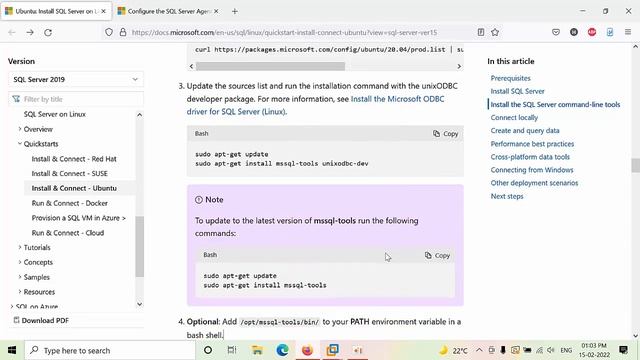The width and height of the screenshot is (640, 360).
Task: Select the 'Ubuntu: Install SQL Server' tab
Action: click(x=56, y=11)
